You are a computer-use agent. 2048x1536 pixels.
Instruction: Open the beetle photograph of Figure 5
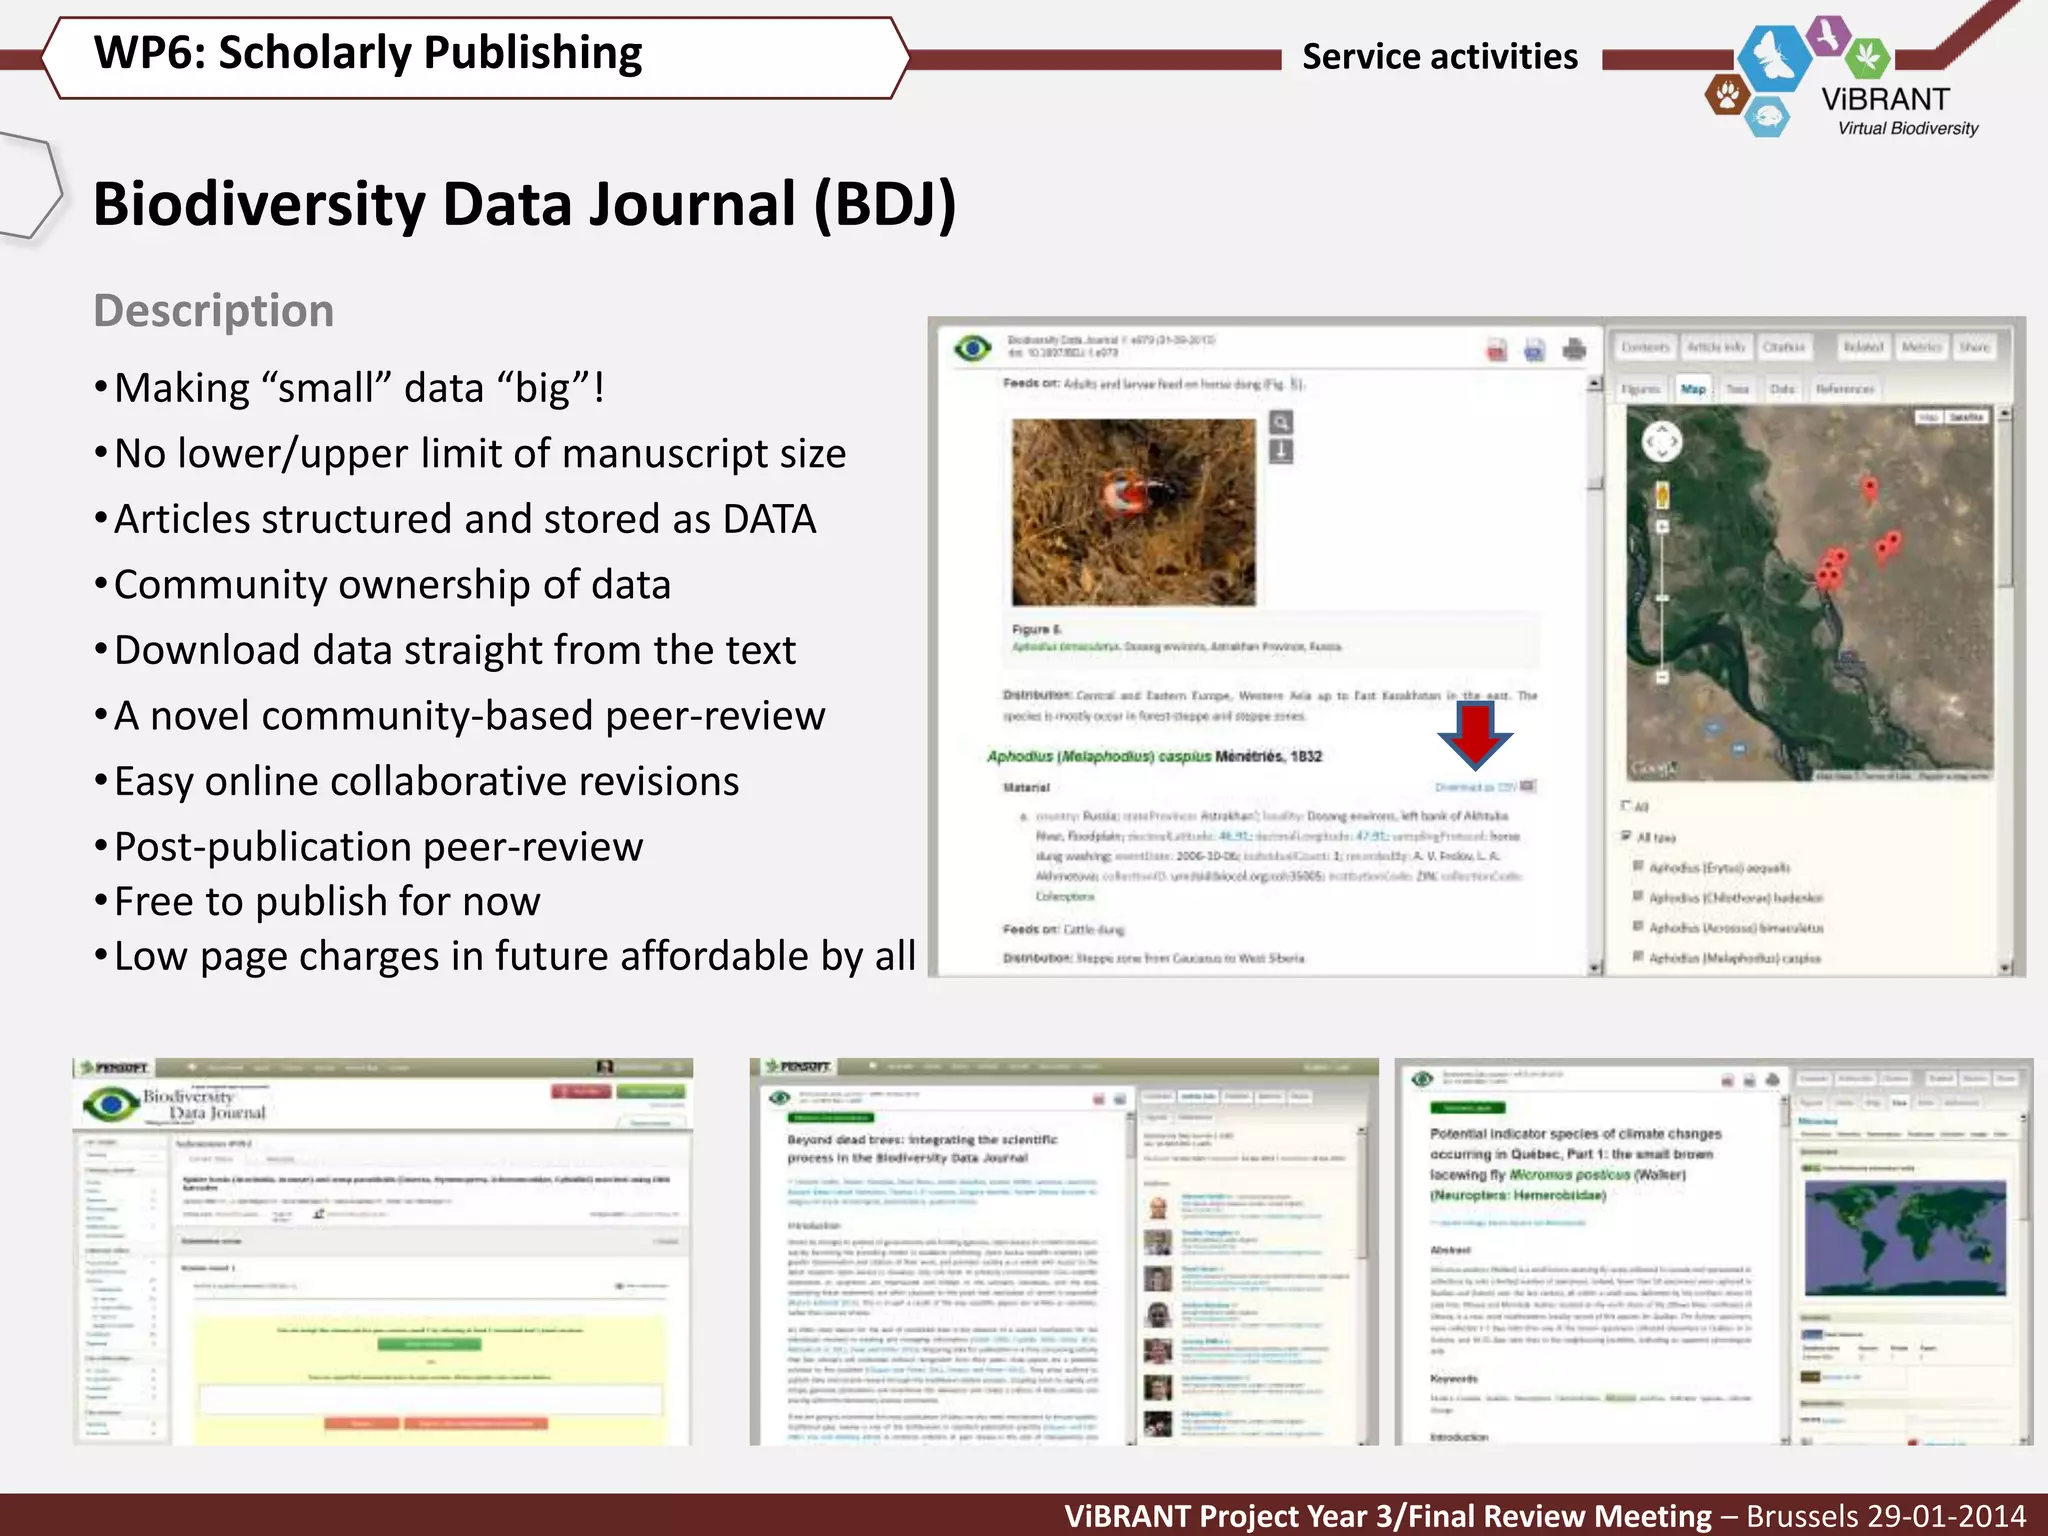(x=1134, y=512)
